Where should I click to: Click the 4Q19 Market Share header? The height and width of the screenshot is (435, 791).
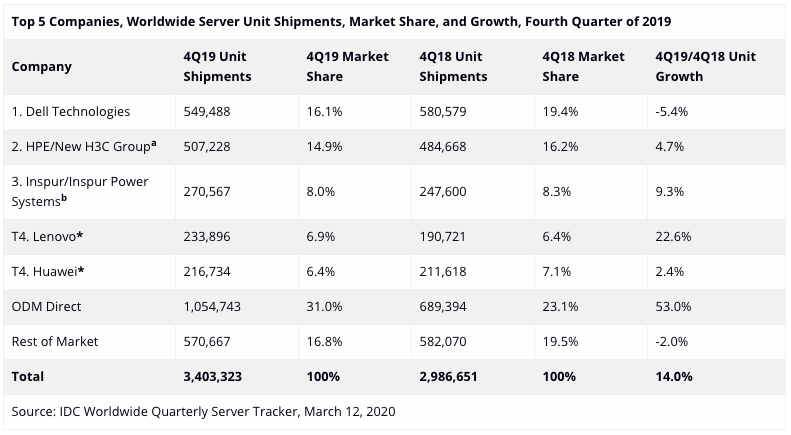click(347, 66)
